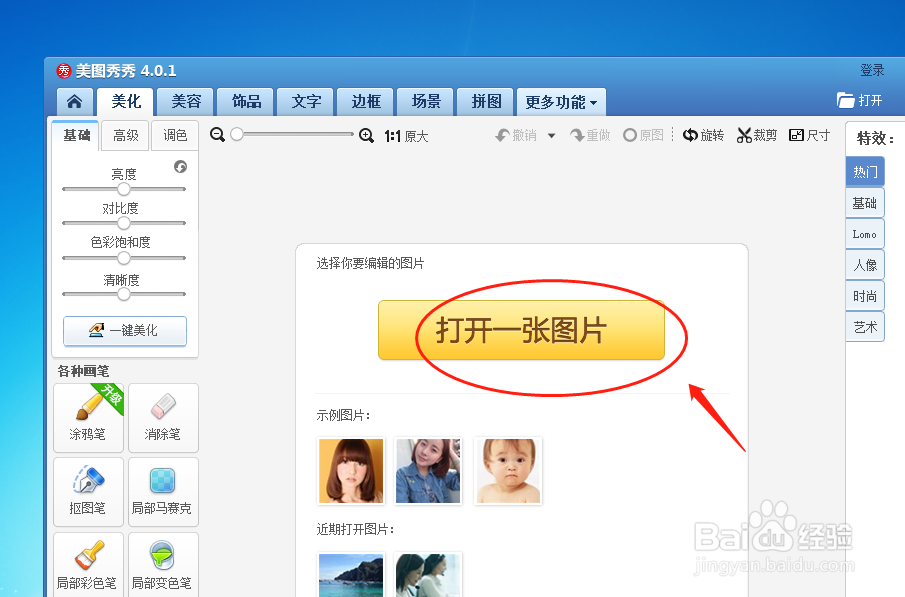Click the 尺寸 resize tool

[x=809, y=135]
